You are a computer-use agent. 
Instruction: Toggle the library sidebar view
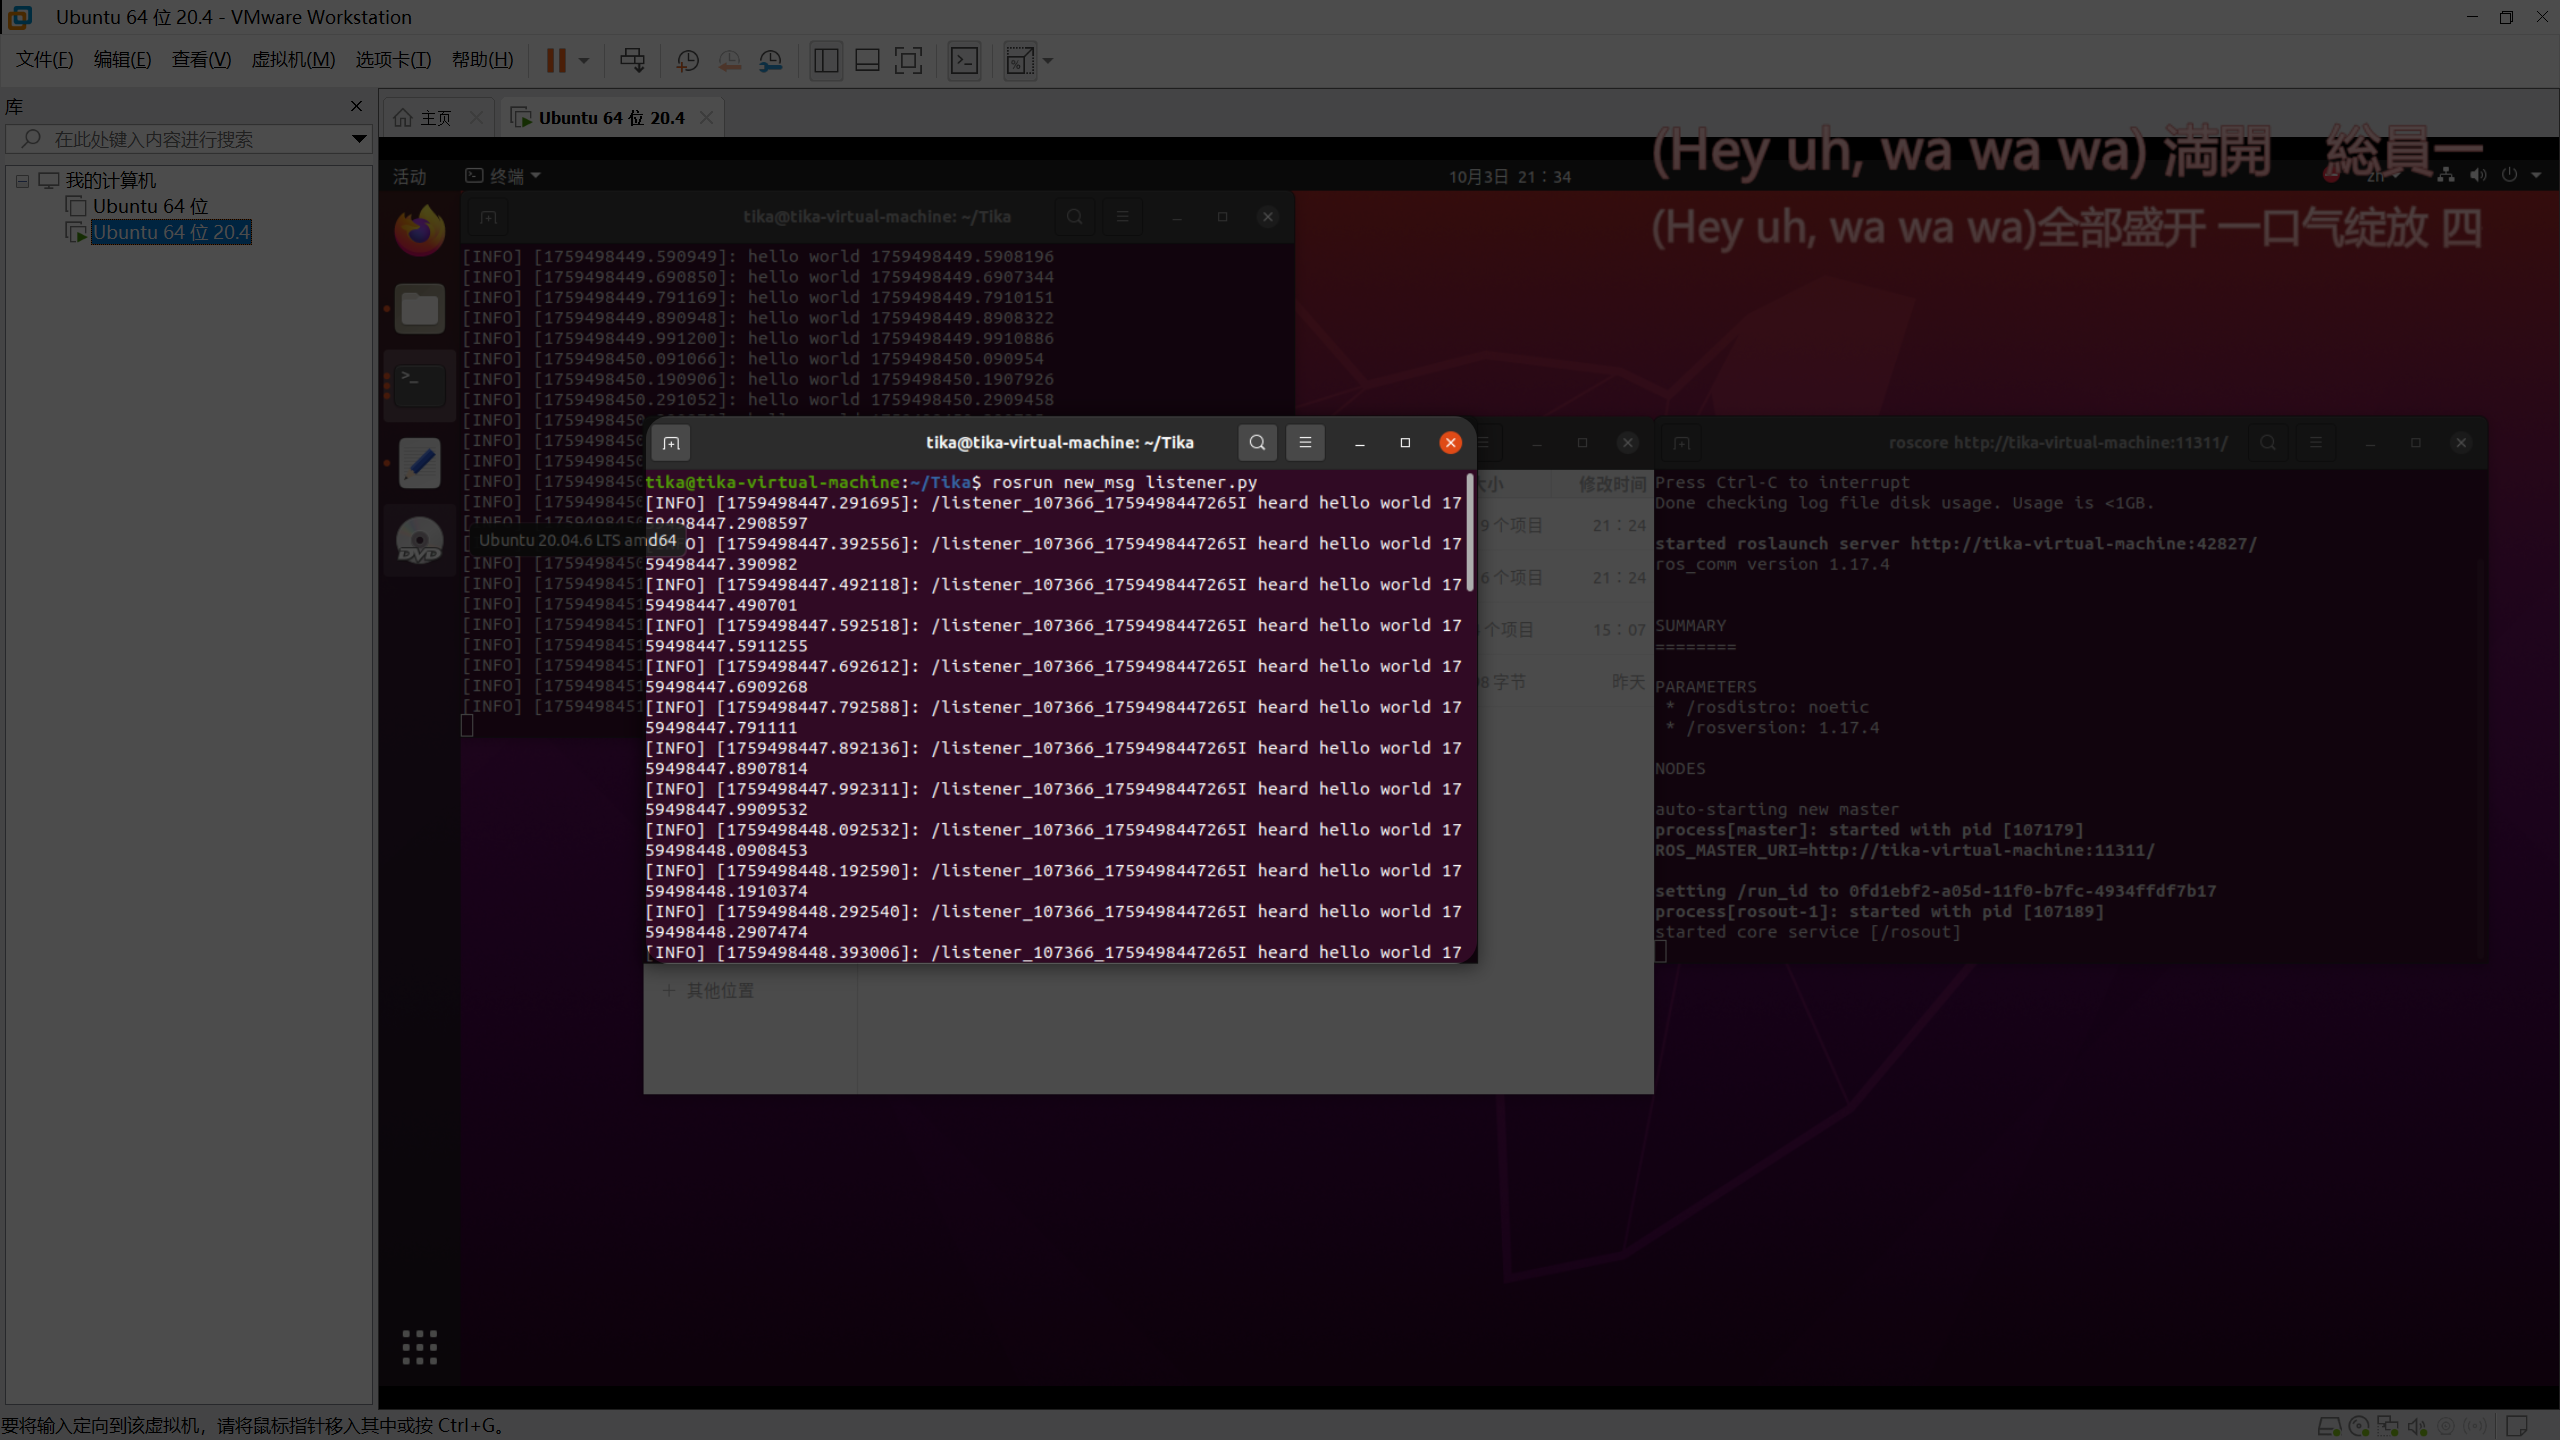[x=826, y=61]
